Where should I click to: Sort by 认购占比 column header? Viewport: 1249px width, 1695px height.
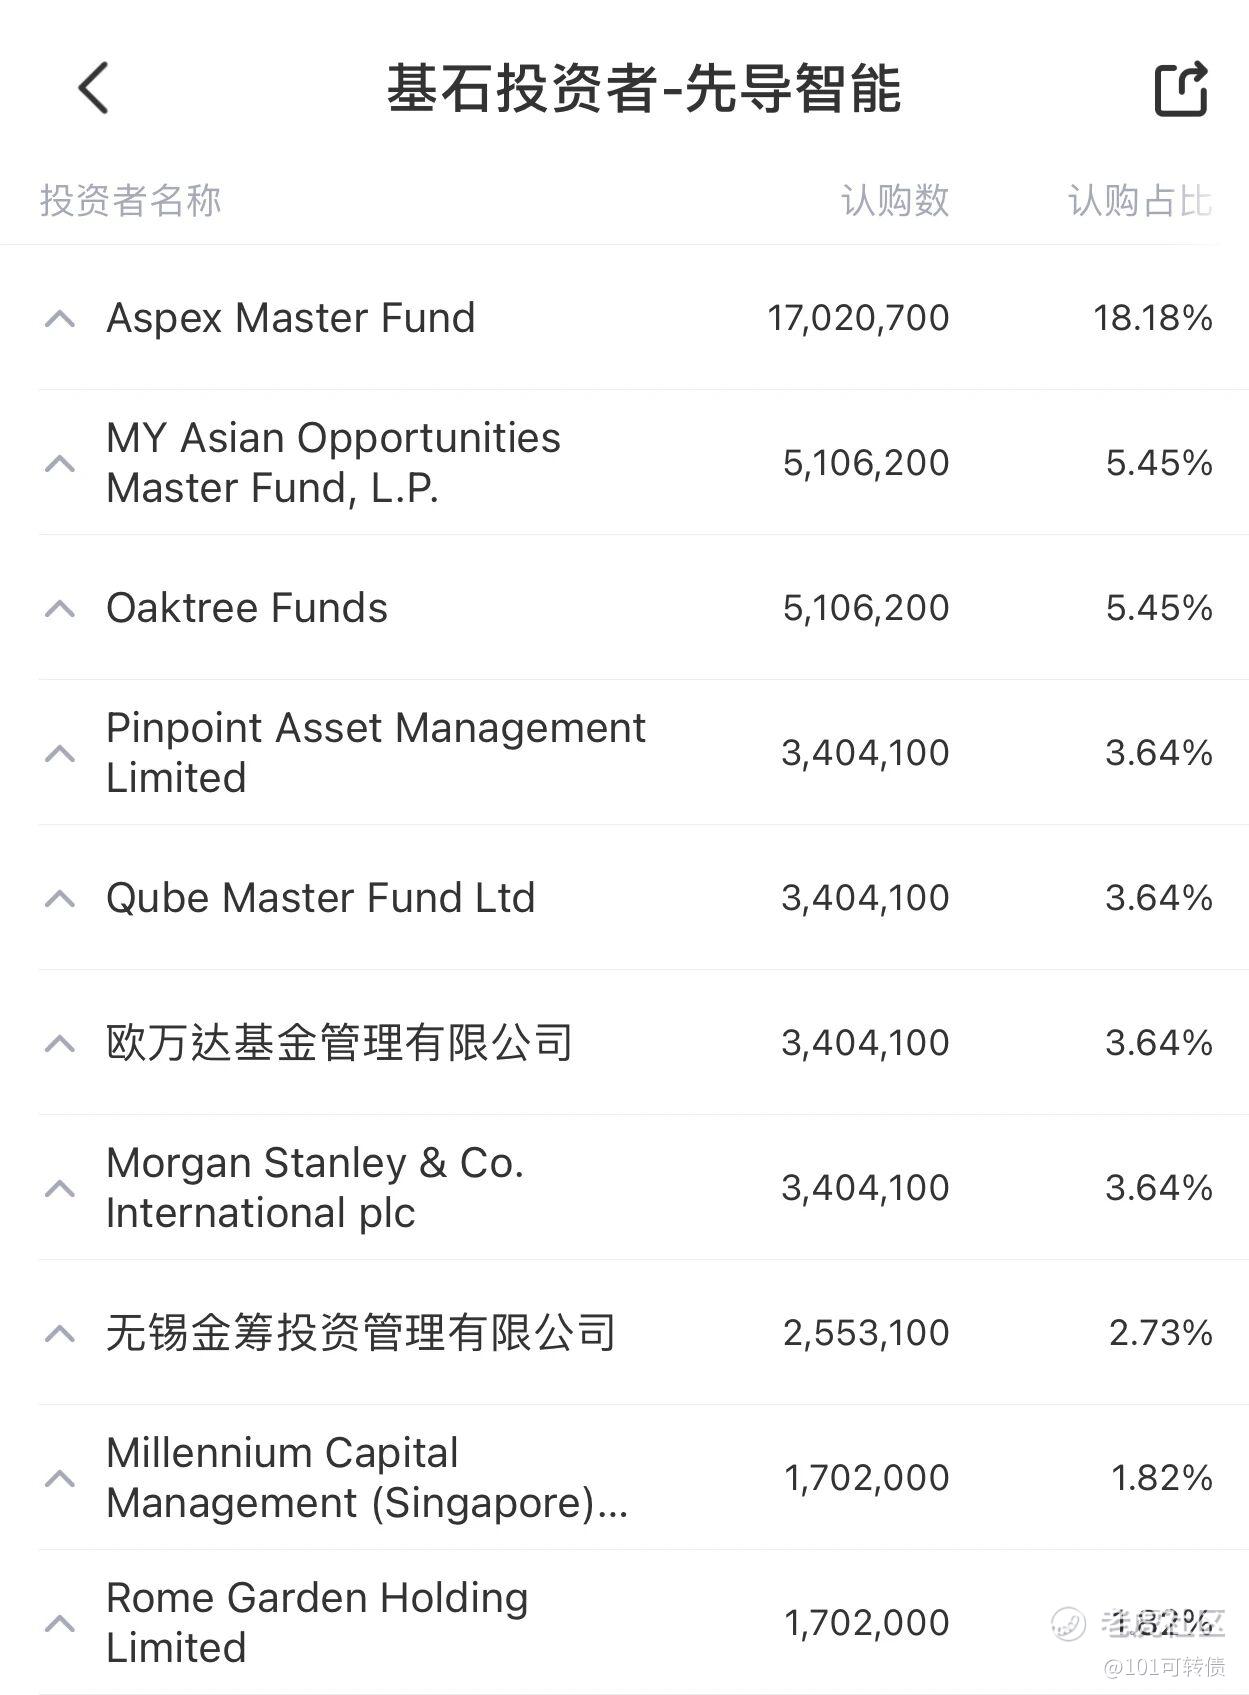(x=1140, y=201)
